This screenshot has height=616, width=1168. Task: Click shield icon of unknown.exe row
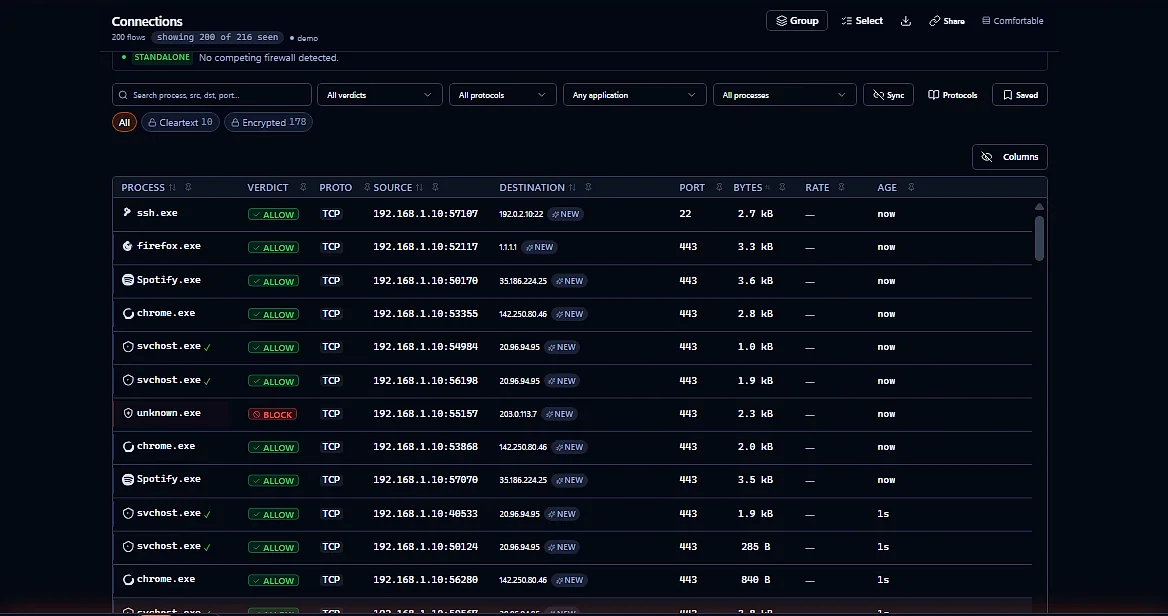pyautogui.click(x=127, y=413)
